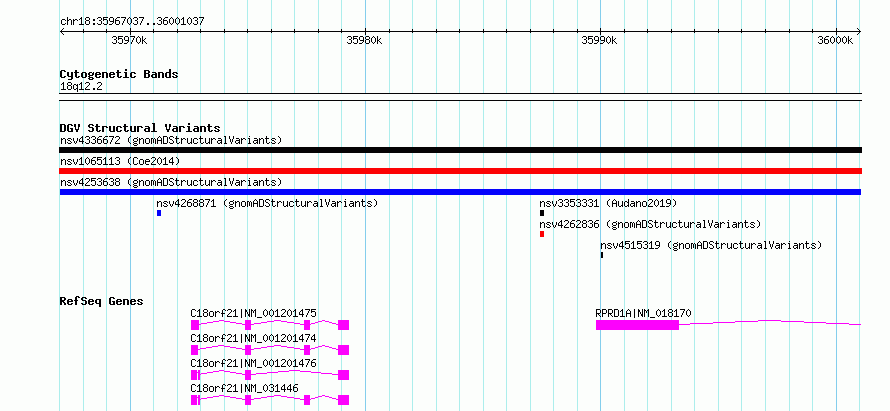Open the nsv4262836 (gnomADStructuralVariants) label
This screenshot has width=890, height=411.
click(x=650, y=224)
